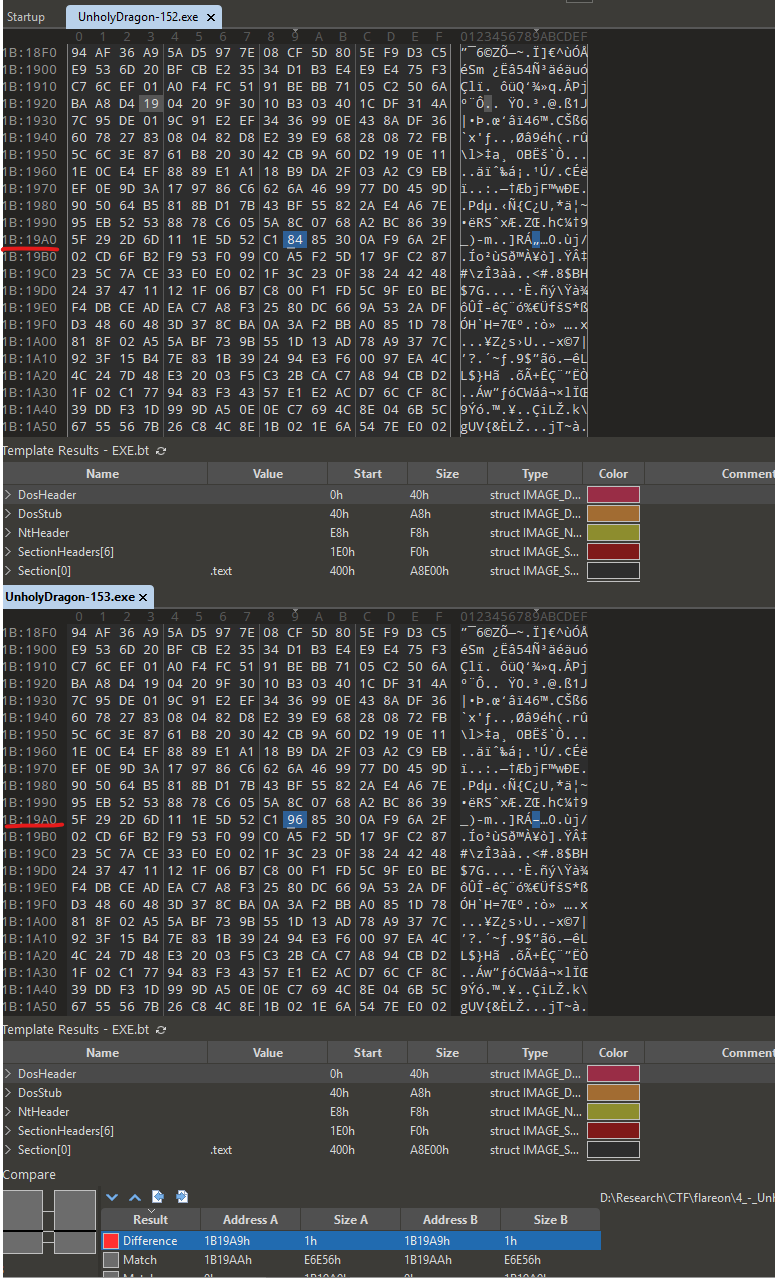Go to next difference arrow in Compare
775x1278 pixels.
(112, 1197)
